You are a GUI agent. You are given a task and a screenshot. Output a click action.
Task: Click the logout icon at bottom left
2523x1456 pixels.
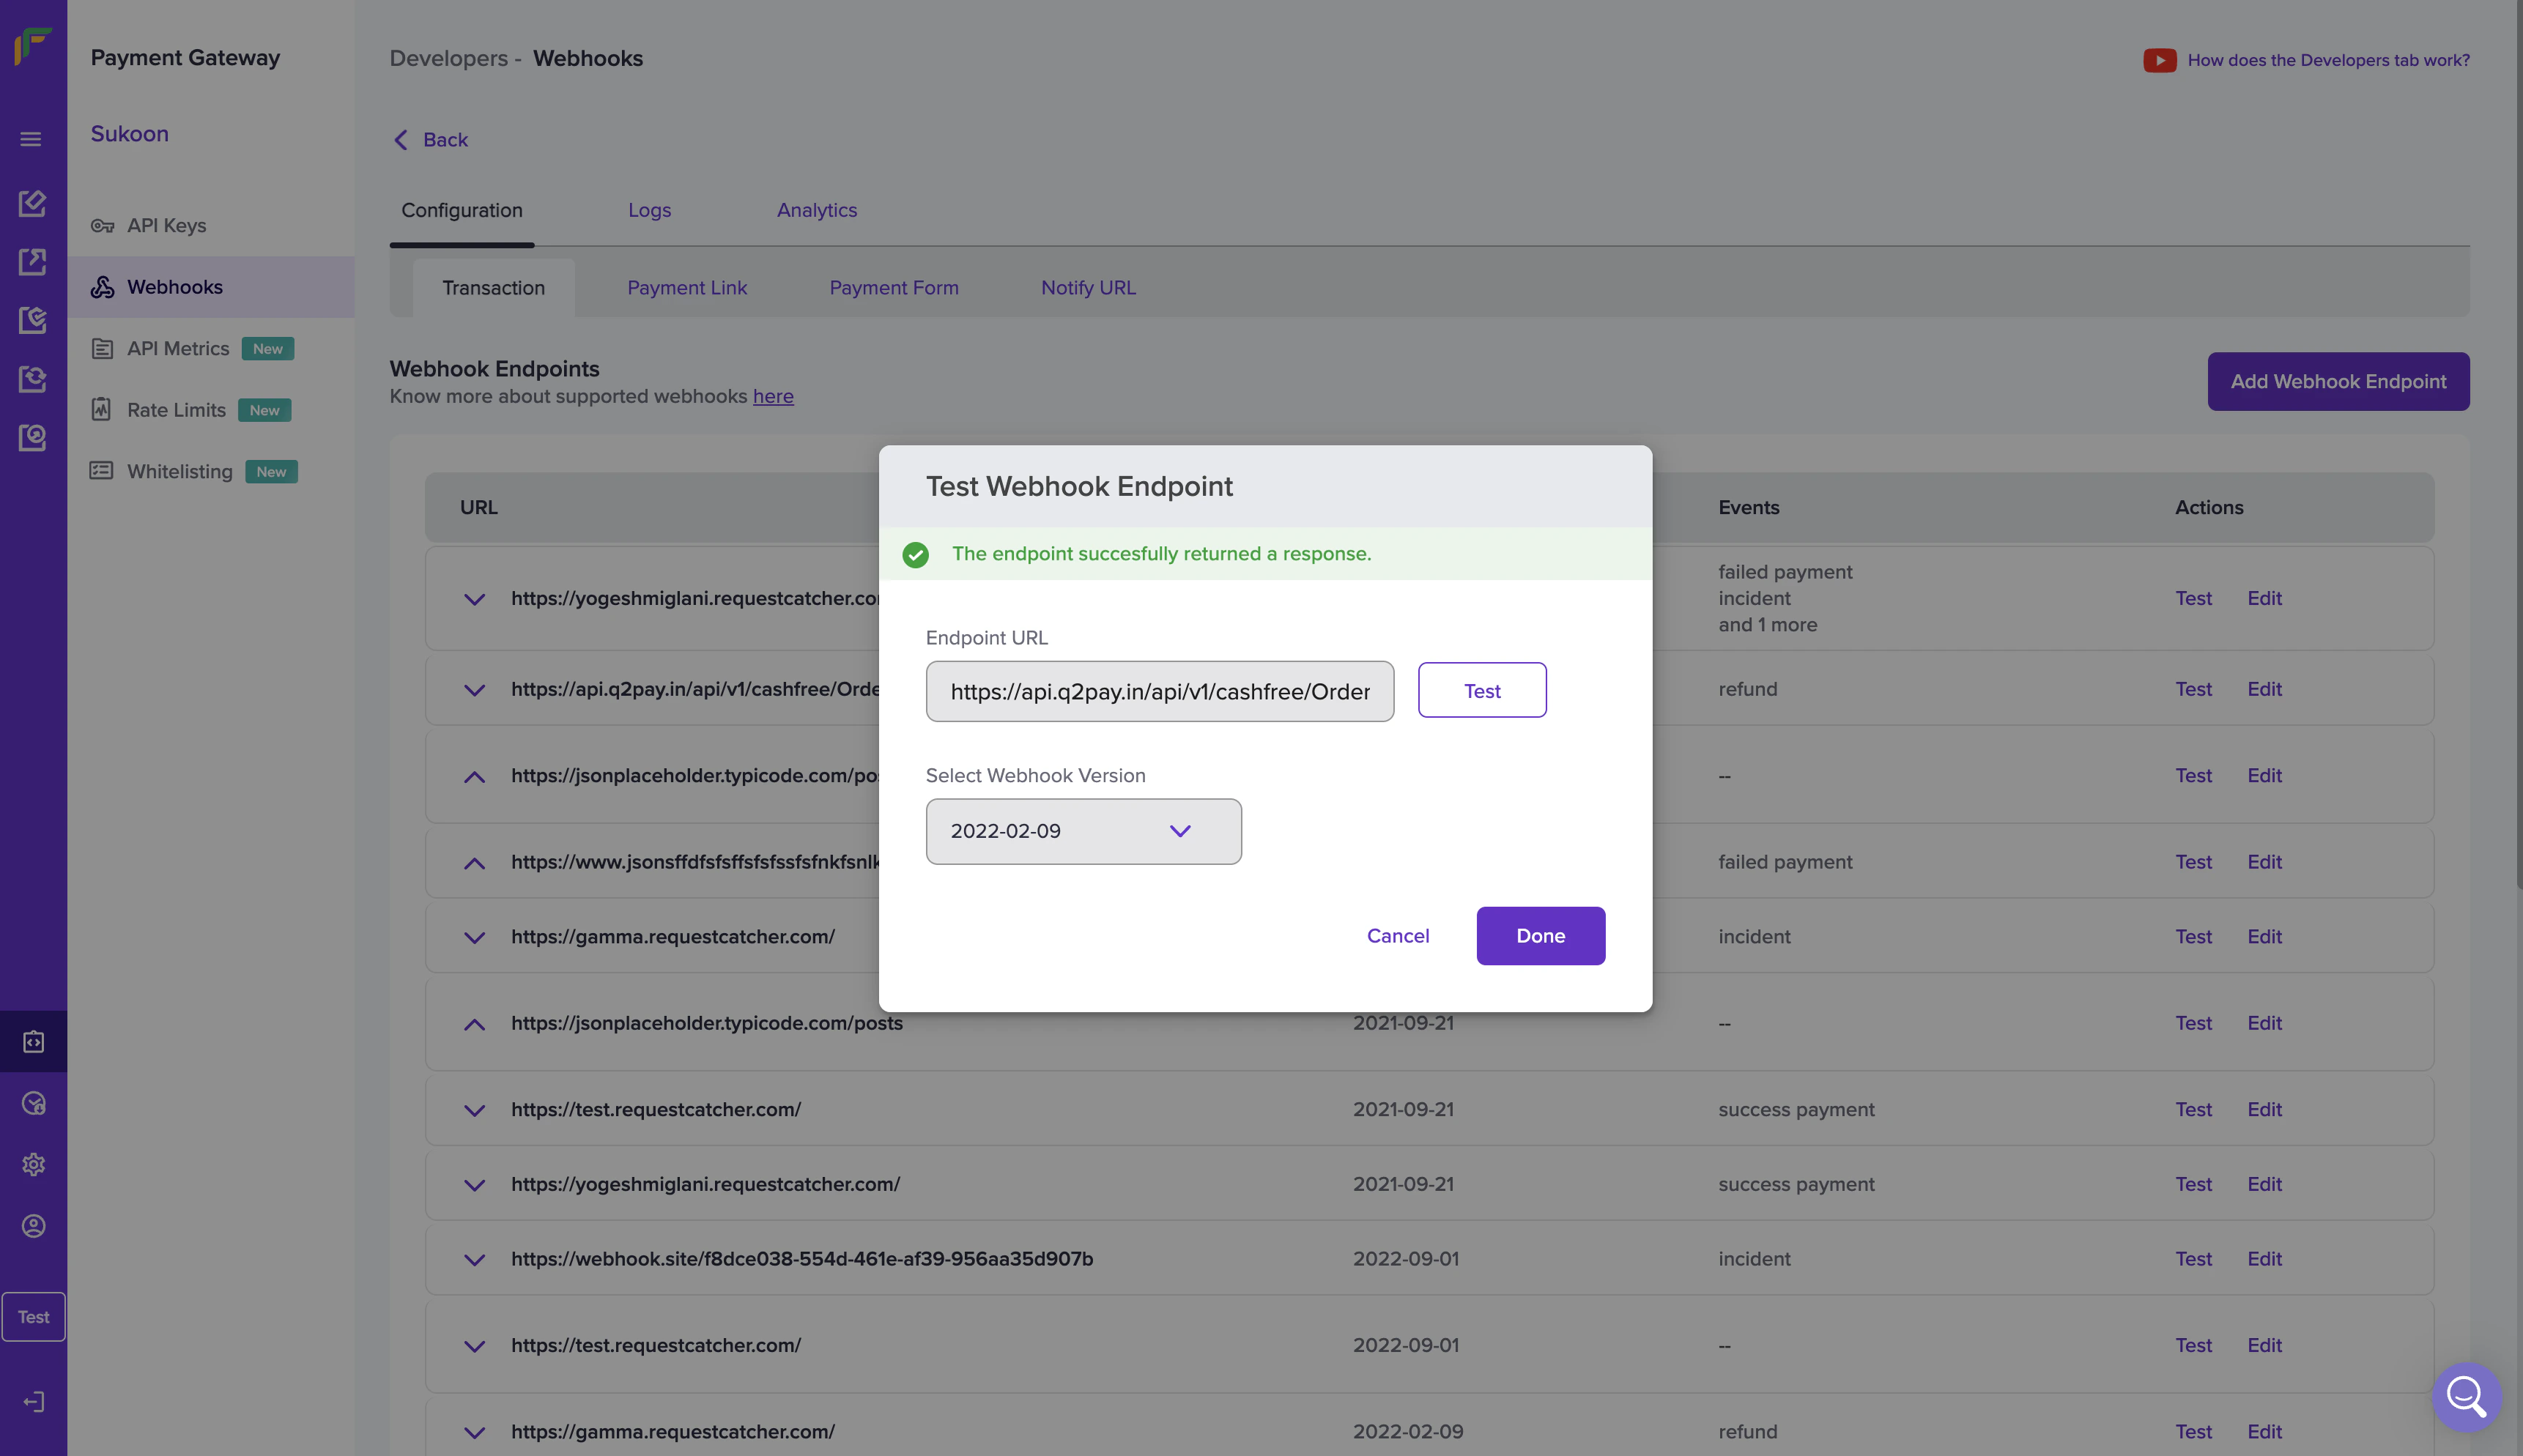pyautogui.click(x=33, y=1402)
